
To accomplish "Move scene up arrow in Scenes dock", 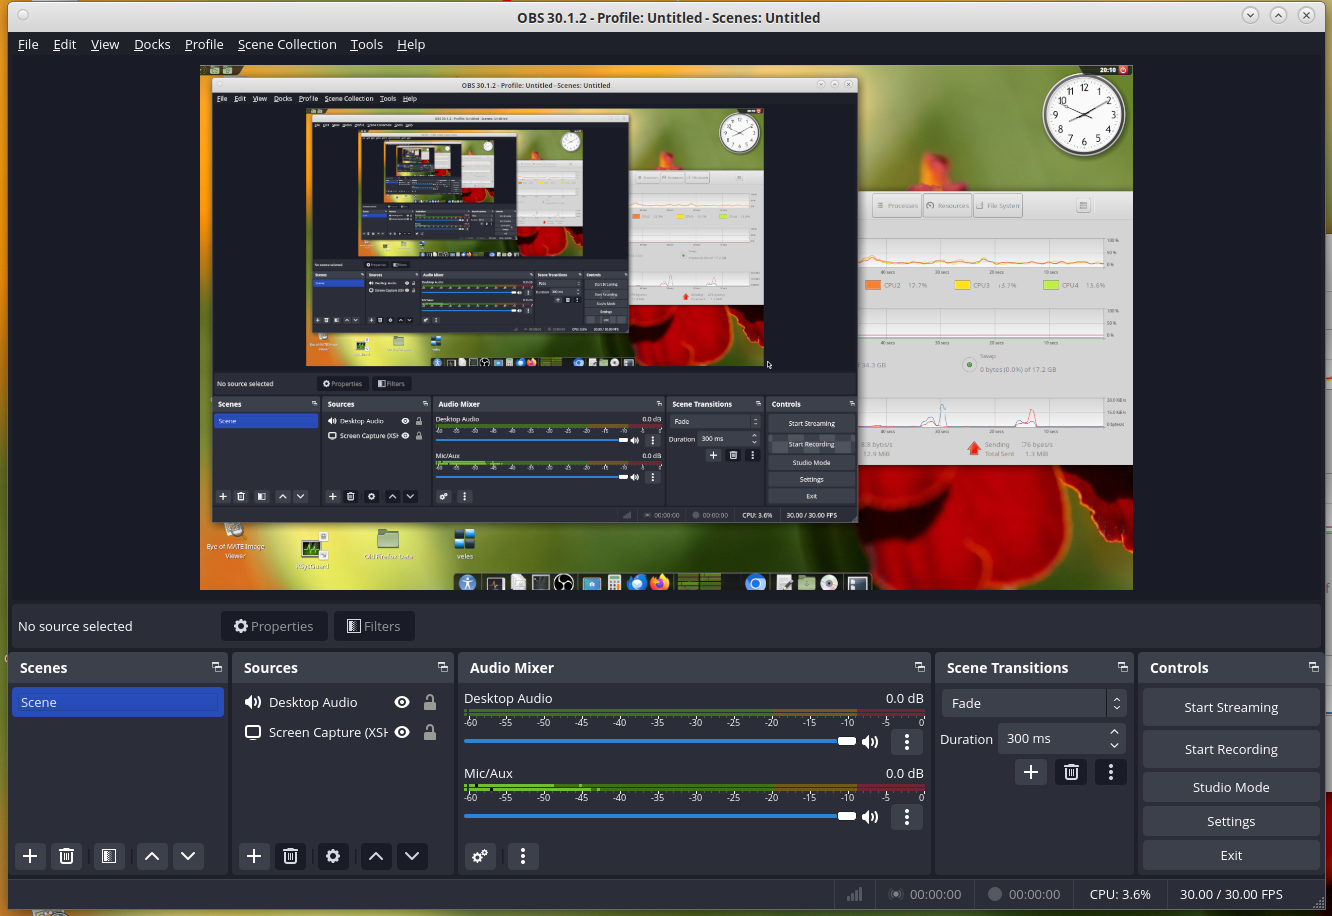I will point(152,856).
